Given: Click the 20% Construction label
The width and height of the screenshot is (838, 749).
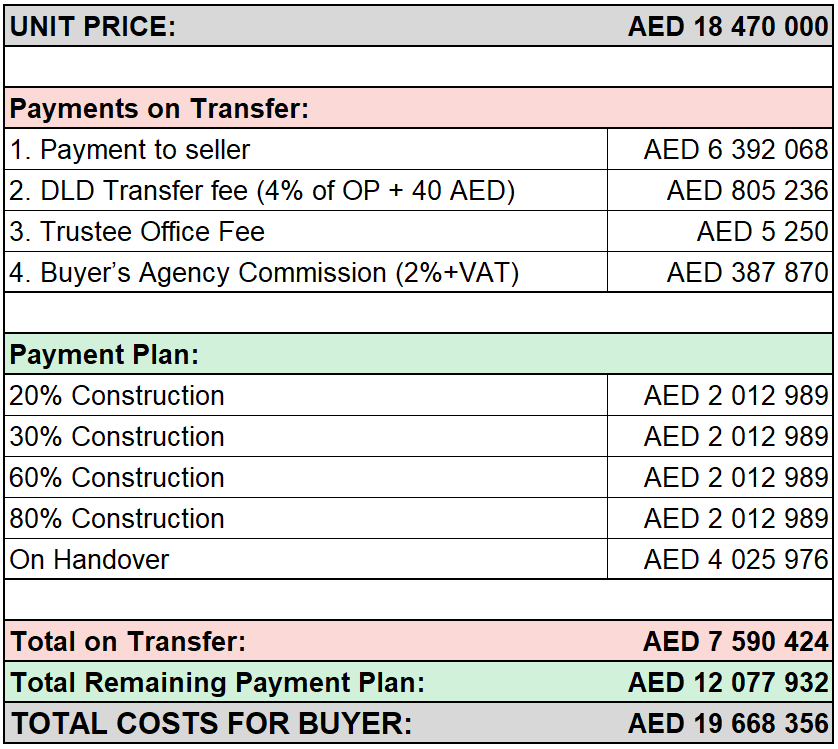Looking at the screenshot, I should pyautogui.click(x=117, y=396).
